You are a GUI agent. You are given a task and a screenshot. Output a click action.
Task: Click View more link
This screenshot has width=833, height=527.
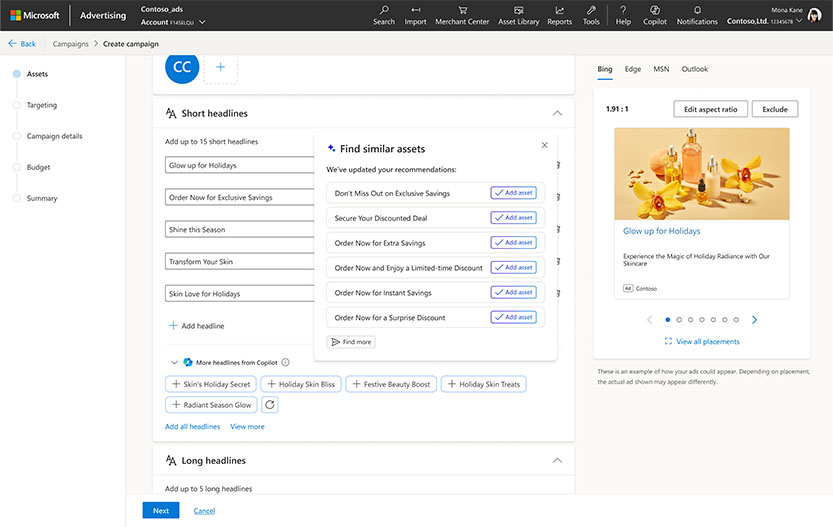coord(247,427)
